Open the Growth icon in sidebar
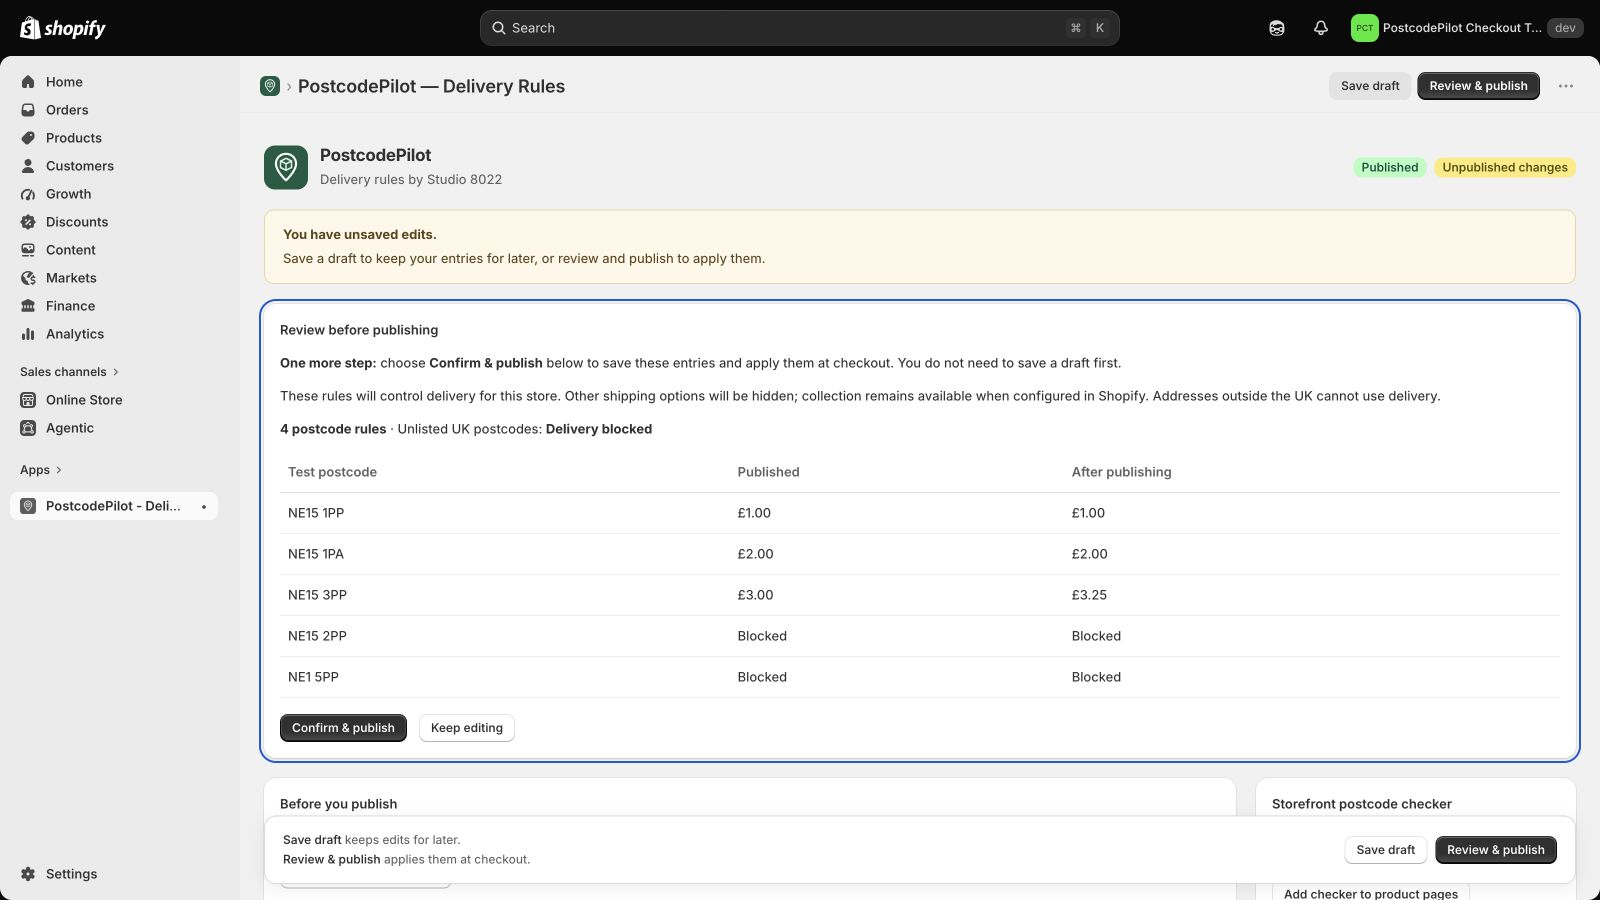1600x900 pixels. click(x=28, y=194)
